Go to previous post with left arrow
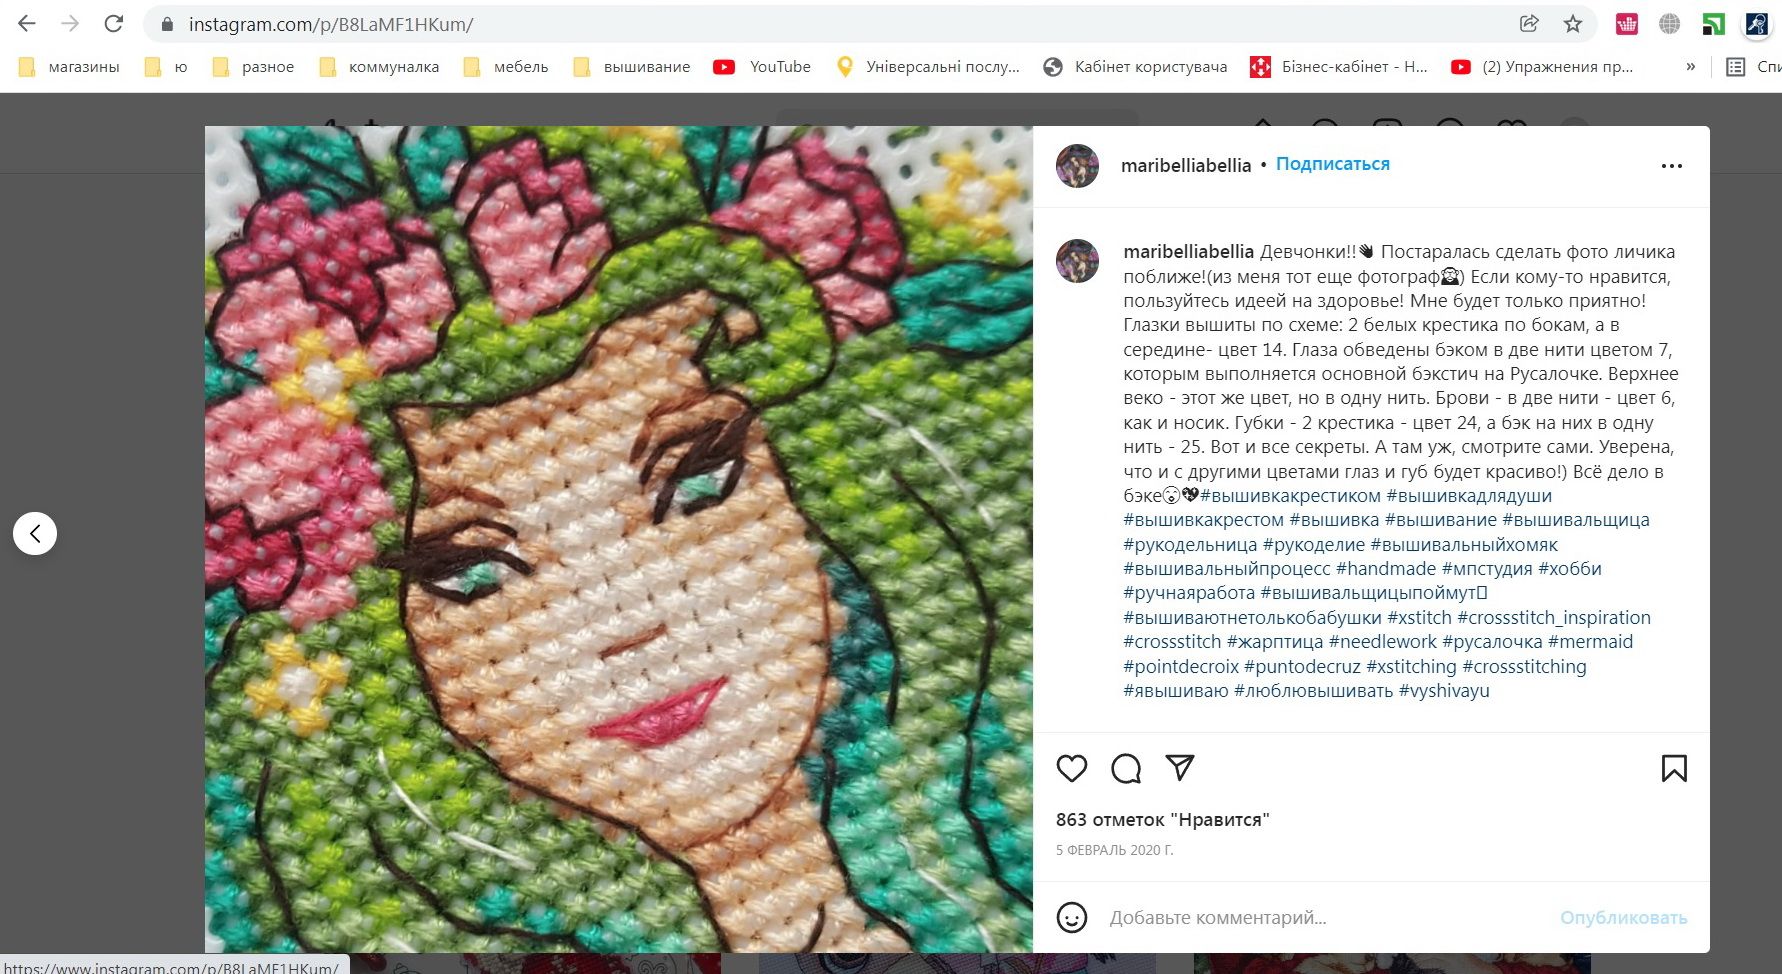Viewport: 1782px width, 974px height. pyautogui.click(x=35, y=534)
